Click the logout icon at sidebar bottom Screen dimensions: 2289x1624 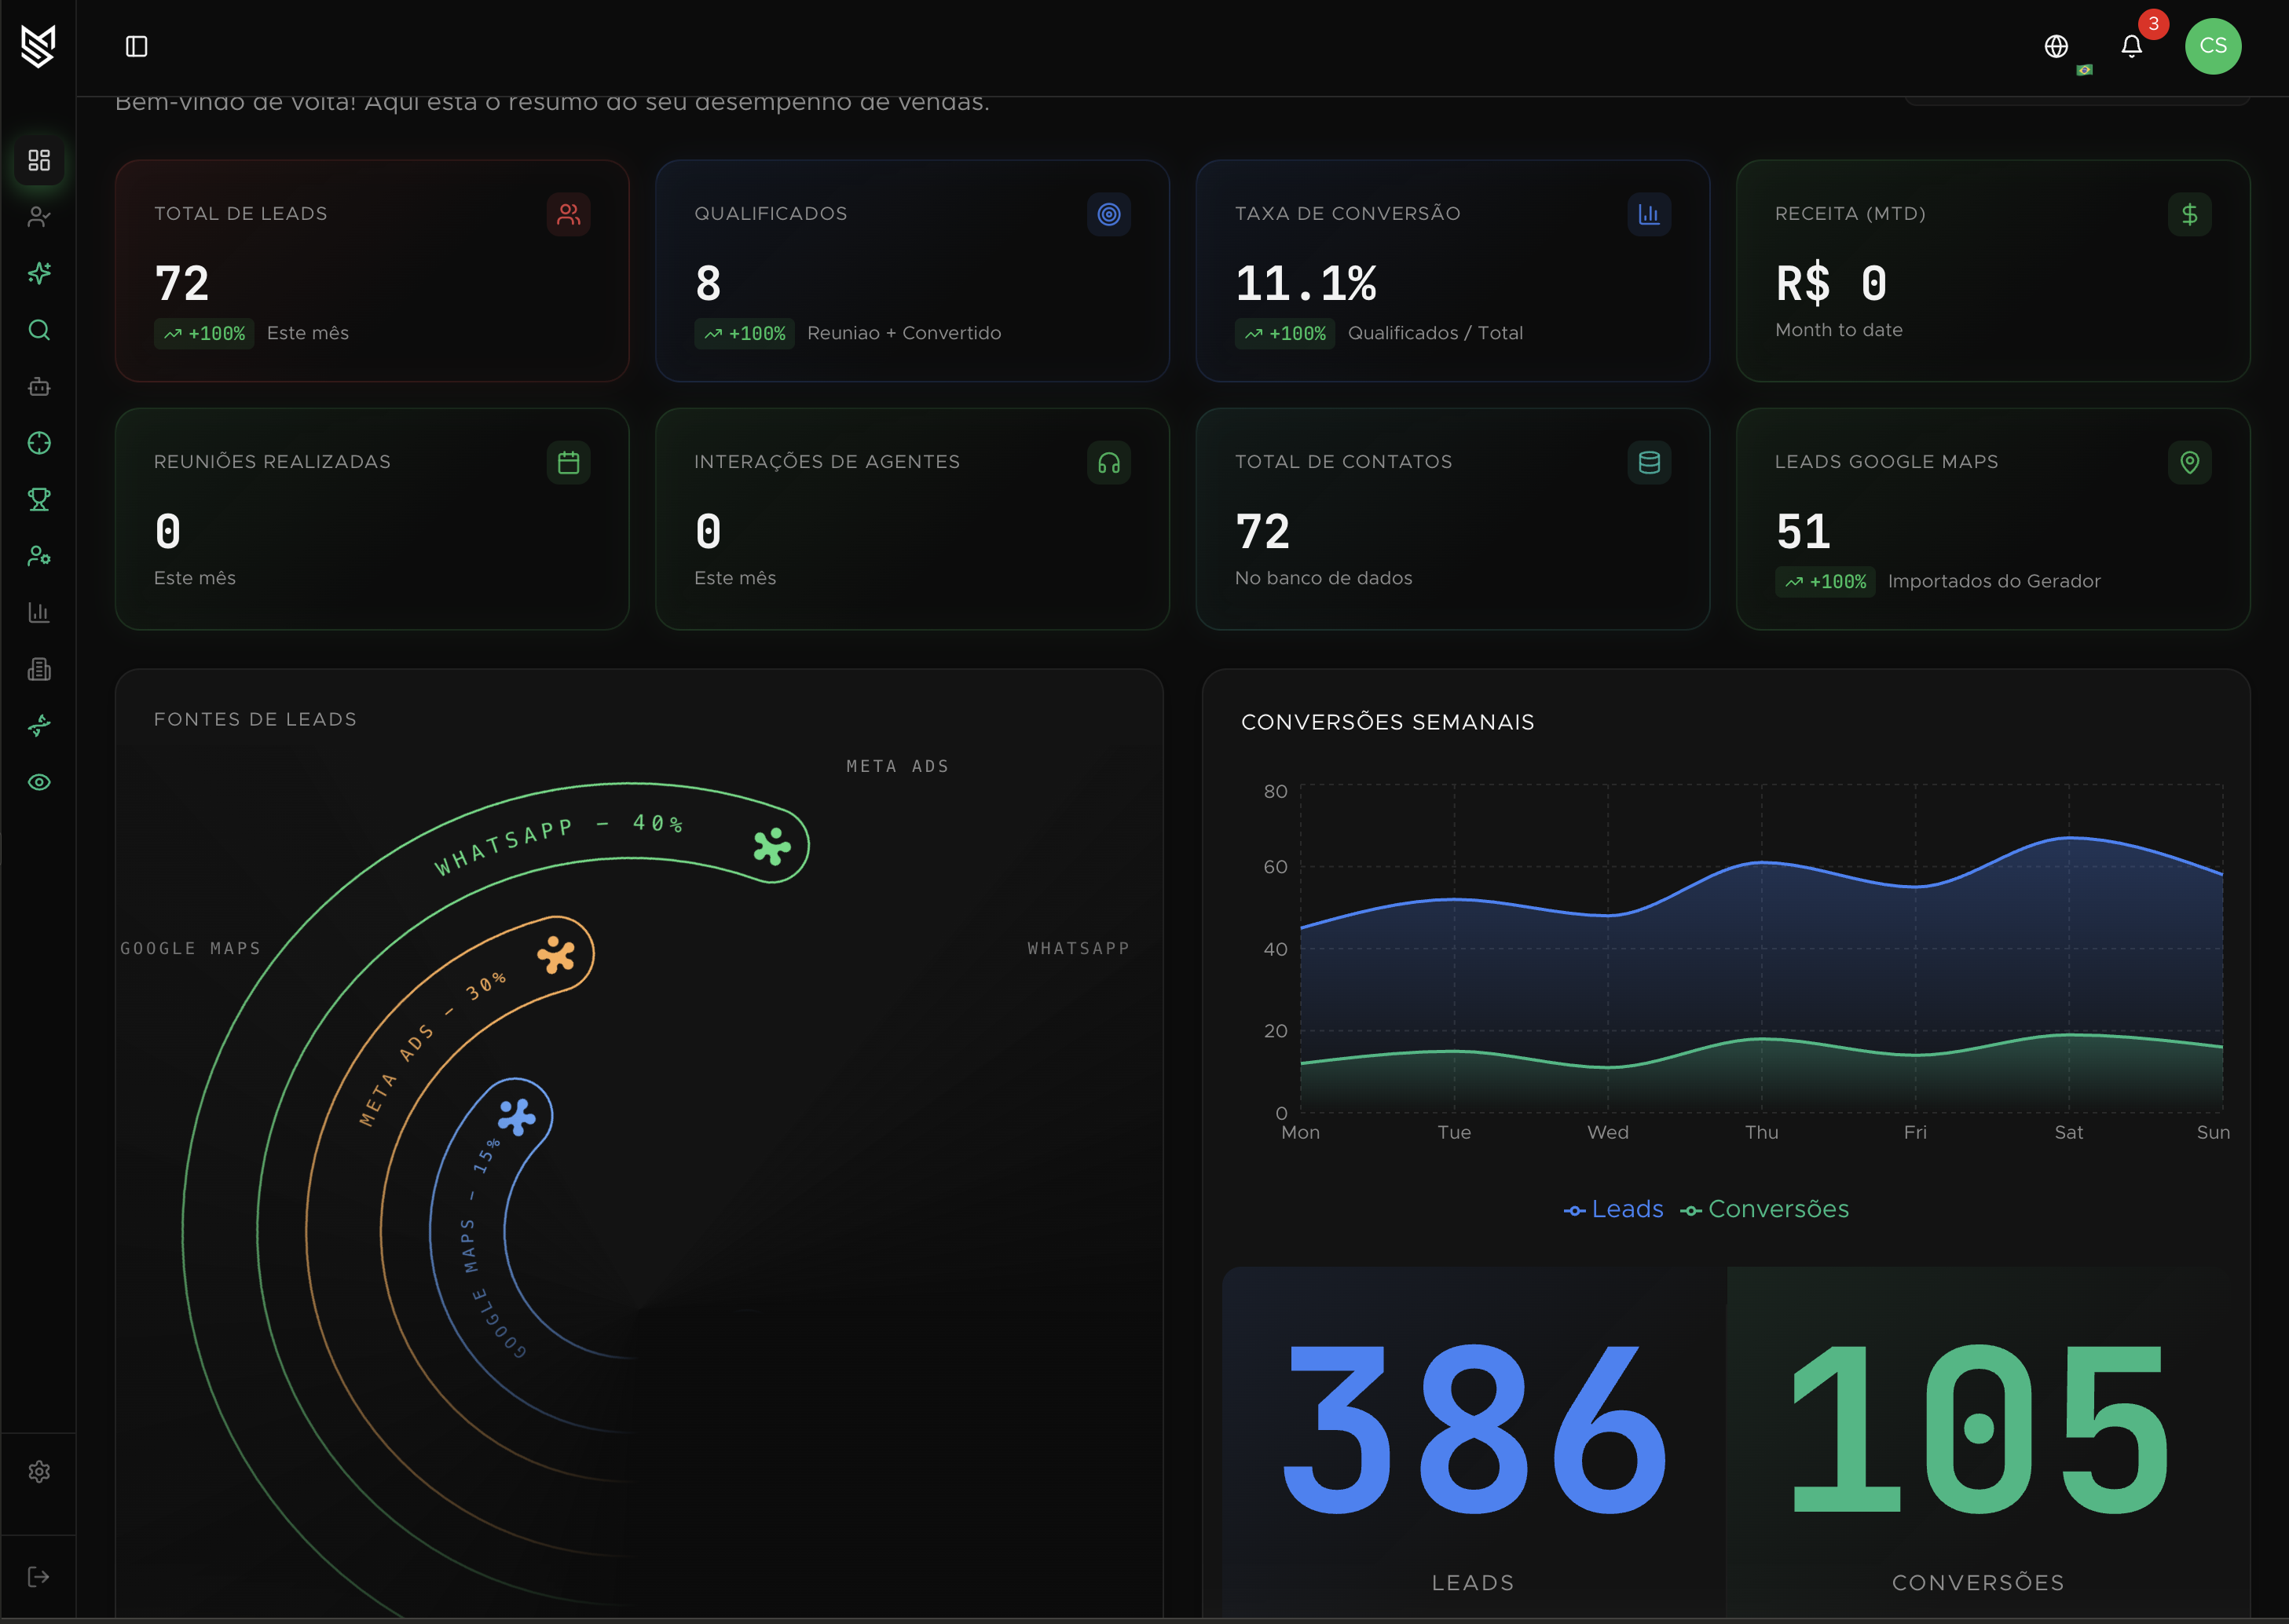[39, 1577]
